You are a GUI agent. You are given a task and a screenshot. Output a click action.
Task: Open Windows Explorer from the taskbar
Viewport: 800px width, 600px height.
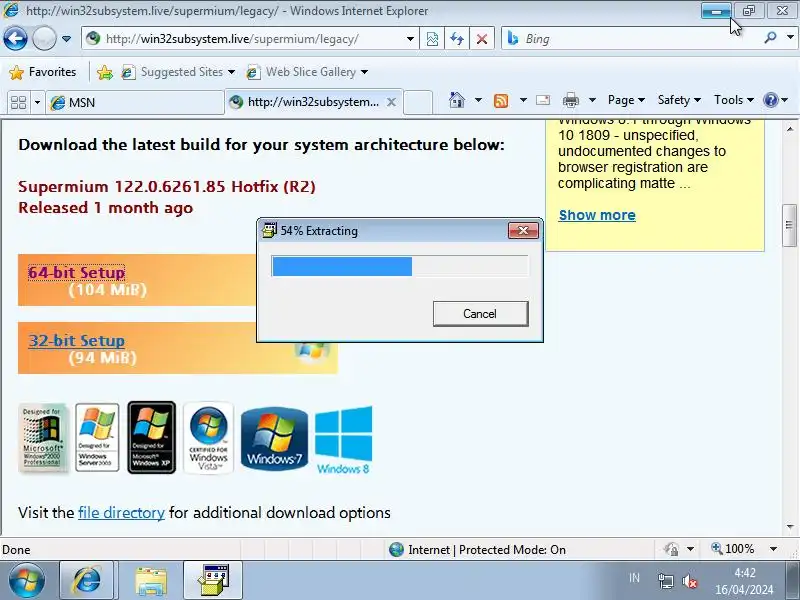[151, 581]
